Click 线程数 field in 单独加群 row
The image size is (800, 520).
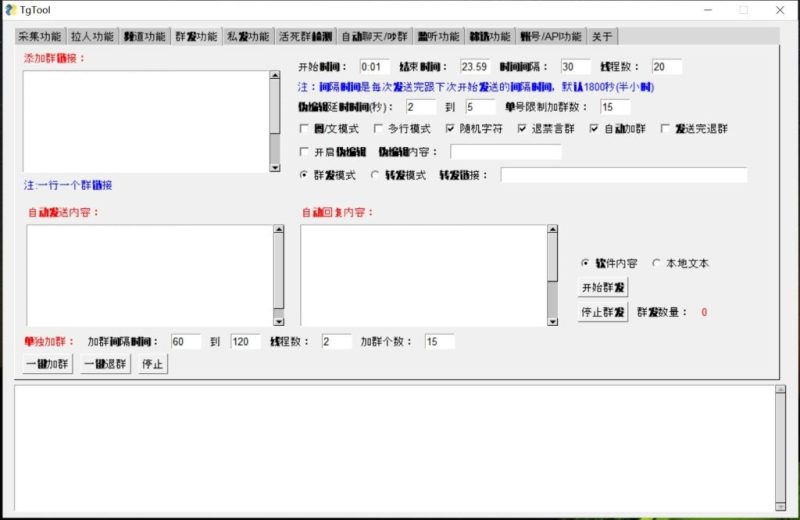tap(337, 342)
